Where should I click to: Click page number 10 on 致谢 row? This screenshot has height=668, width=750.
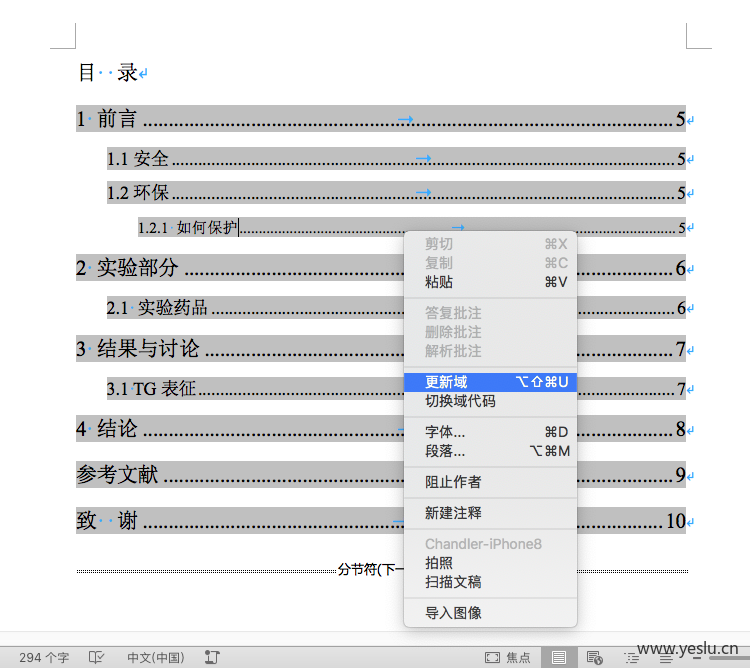676,521
